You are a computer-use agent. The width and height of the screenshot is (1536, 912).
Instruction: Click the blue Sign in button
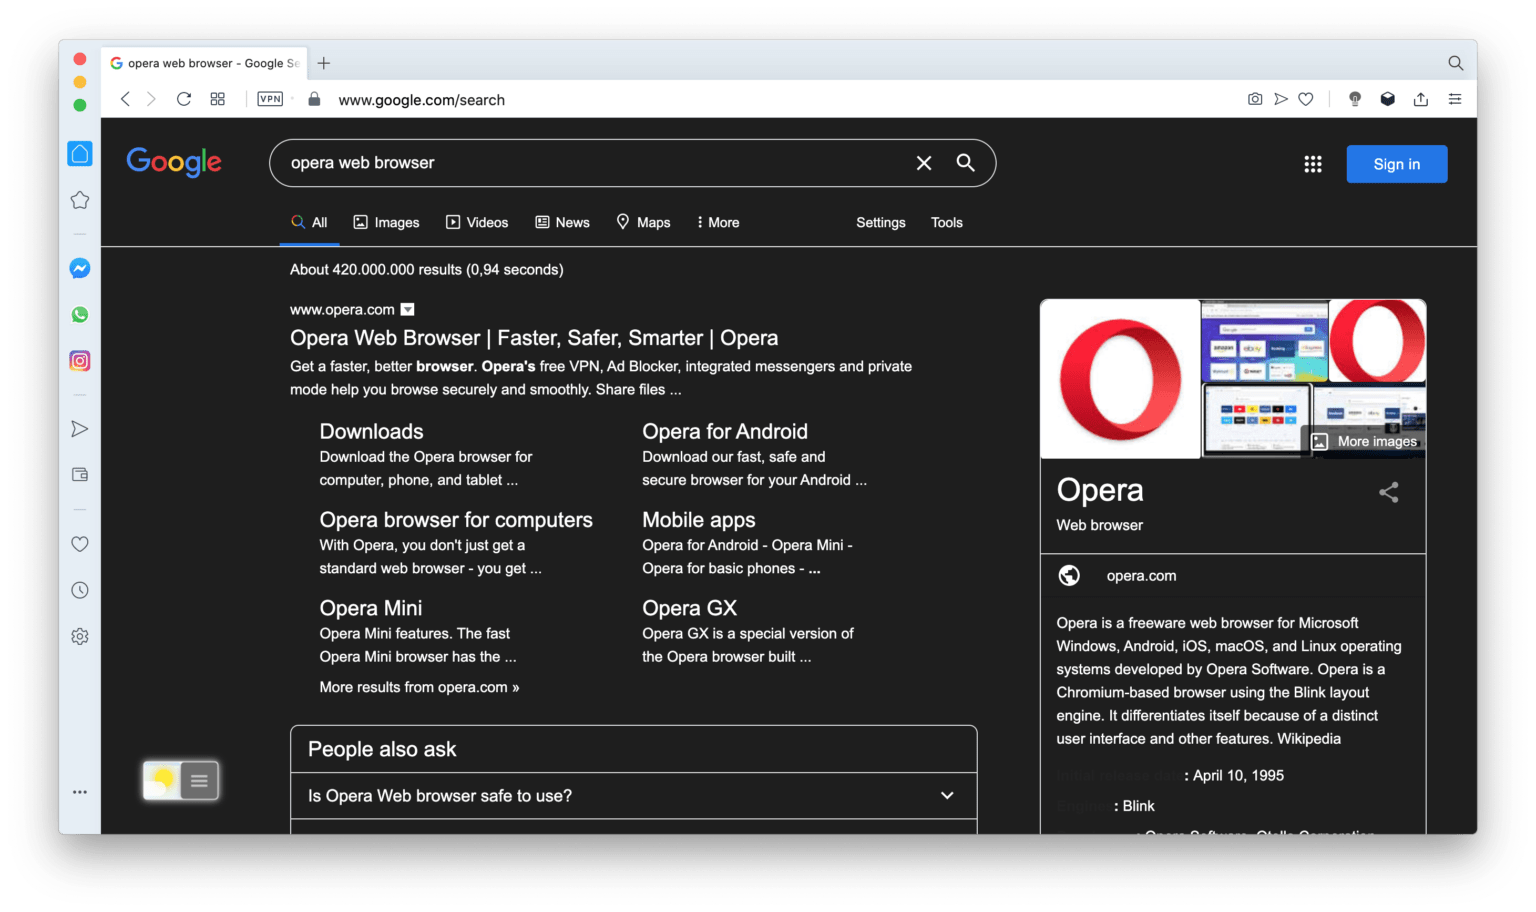point(1396,164)
